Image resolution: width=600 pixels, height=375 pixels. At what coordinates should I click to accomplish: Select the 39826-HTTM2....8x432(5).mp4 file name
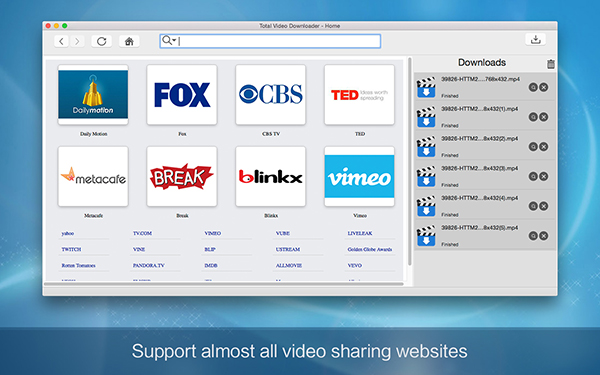(480, 228)
